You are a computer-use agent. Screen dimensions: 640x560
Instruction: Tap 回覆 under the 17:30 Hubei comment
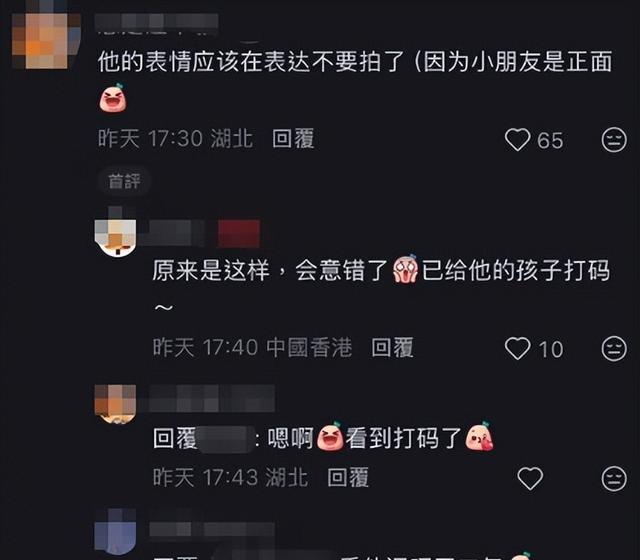(293, 139)
